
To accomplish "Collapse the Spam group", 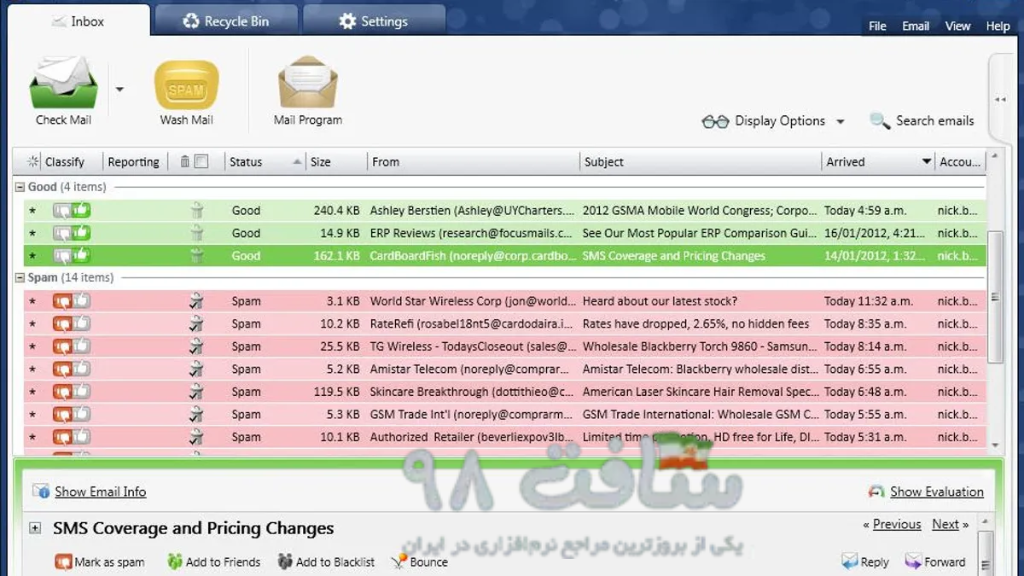I will pos(20,278).
